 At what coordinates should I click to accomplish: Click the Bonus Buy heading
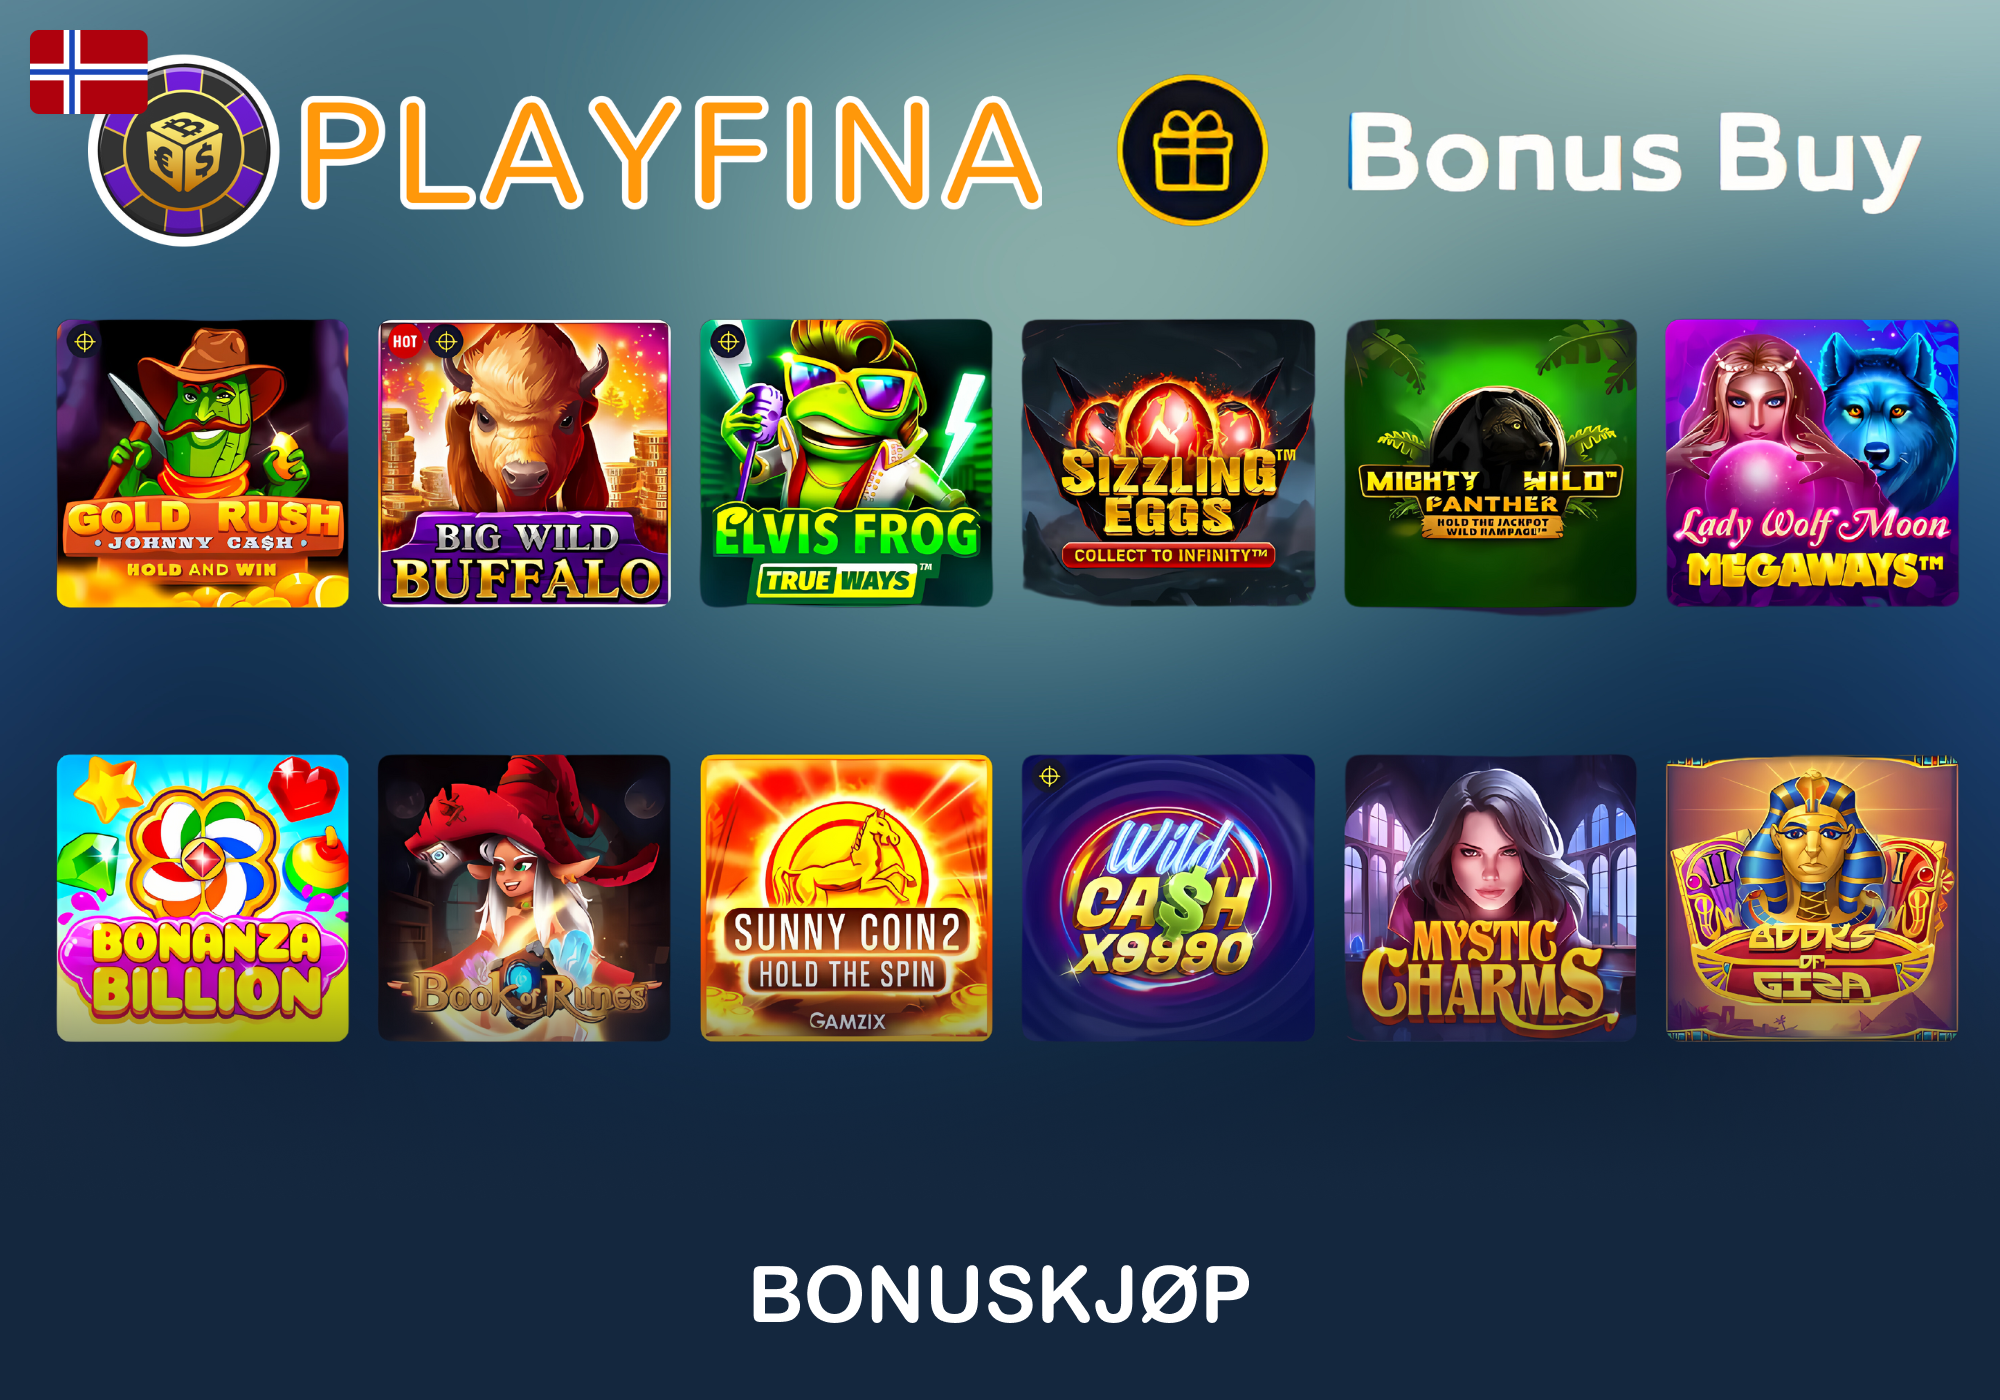[1634, 158]
